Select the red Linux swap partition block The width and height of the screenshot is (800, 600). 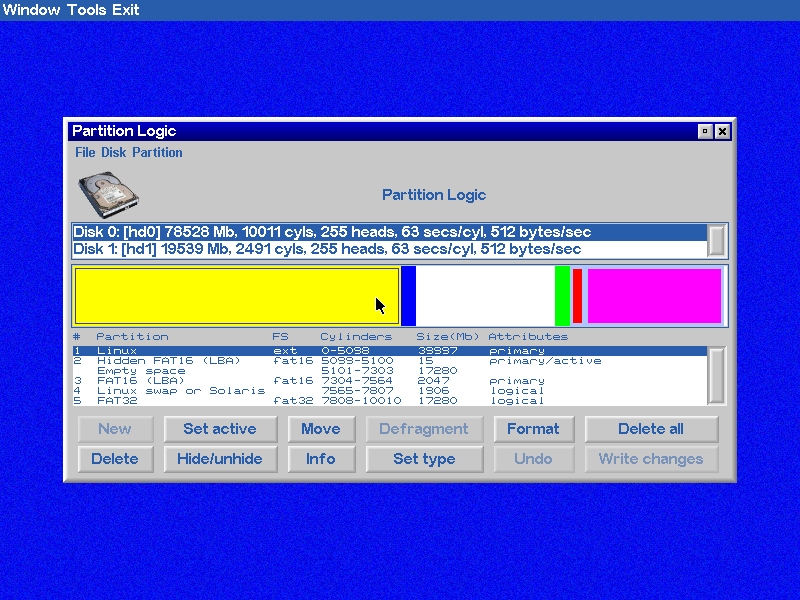[578, 296]
